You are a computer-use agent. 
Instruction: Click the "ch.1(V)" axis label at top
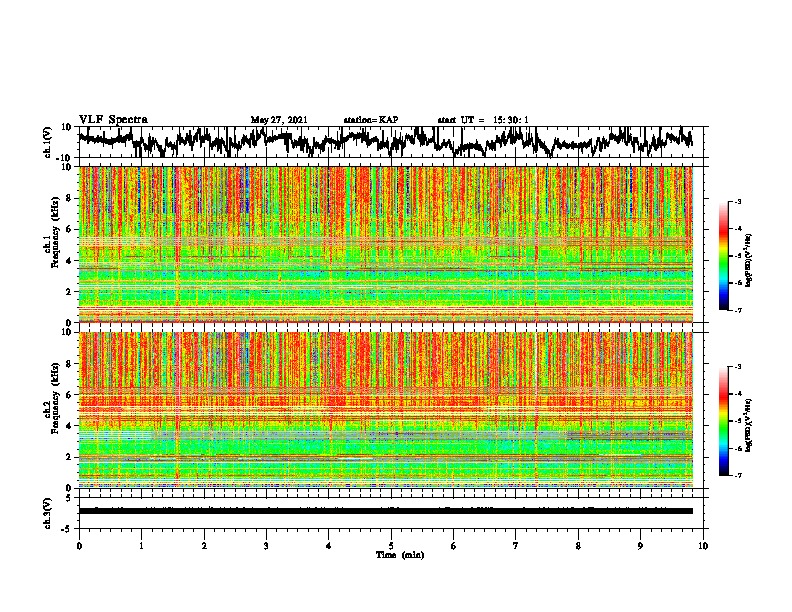[x=48, y=142]
